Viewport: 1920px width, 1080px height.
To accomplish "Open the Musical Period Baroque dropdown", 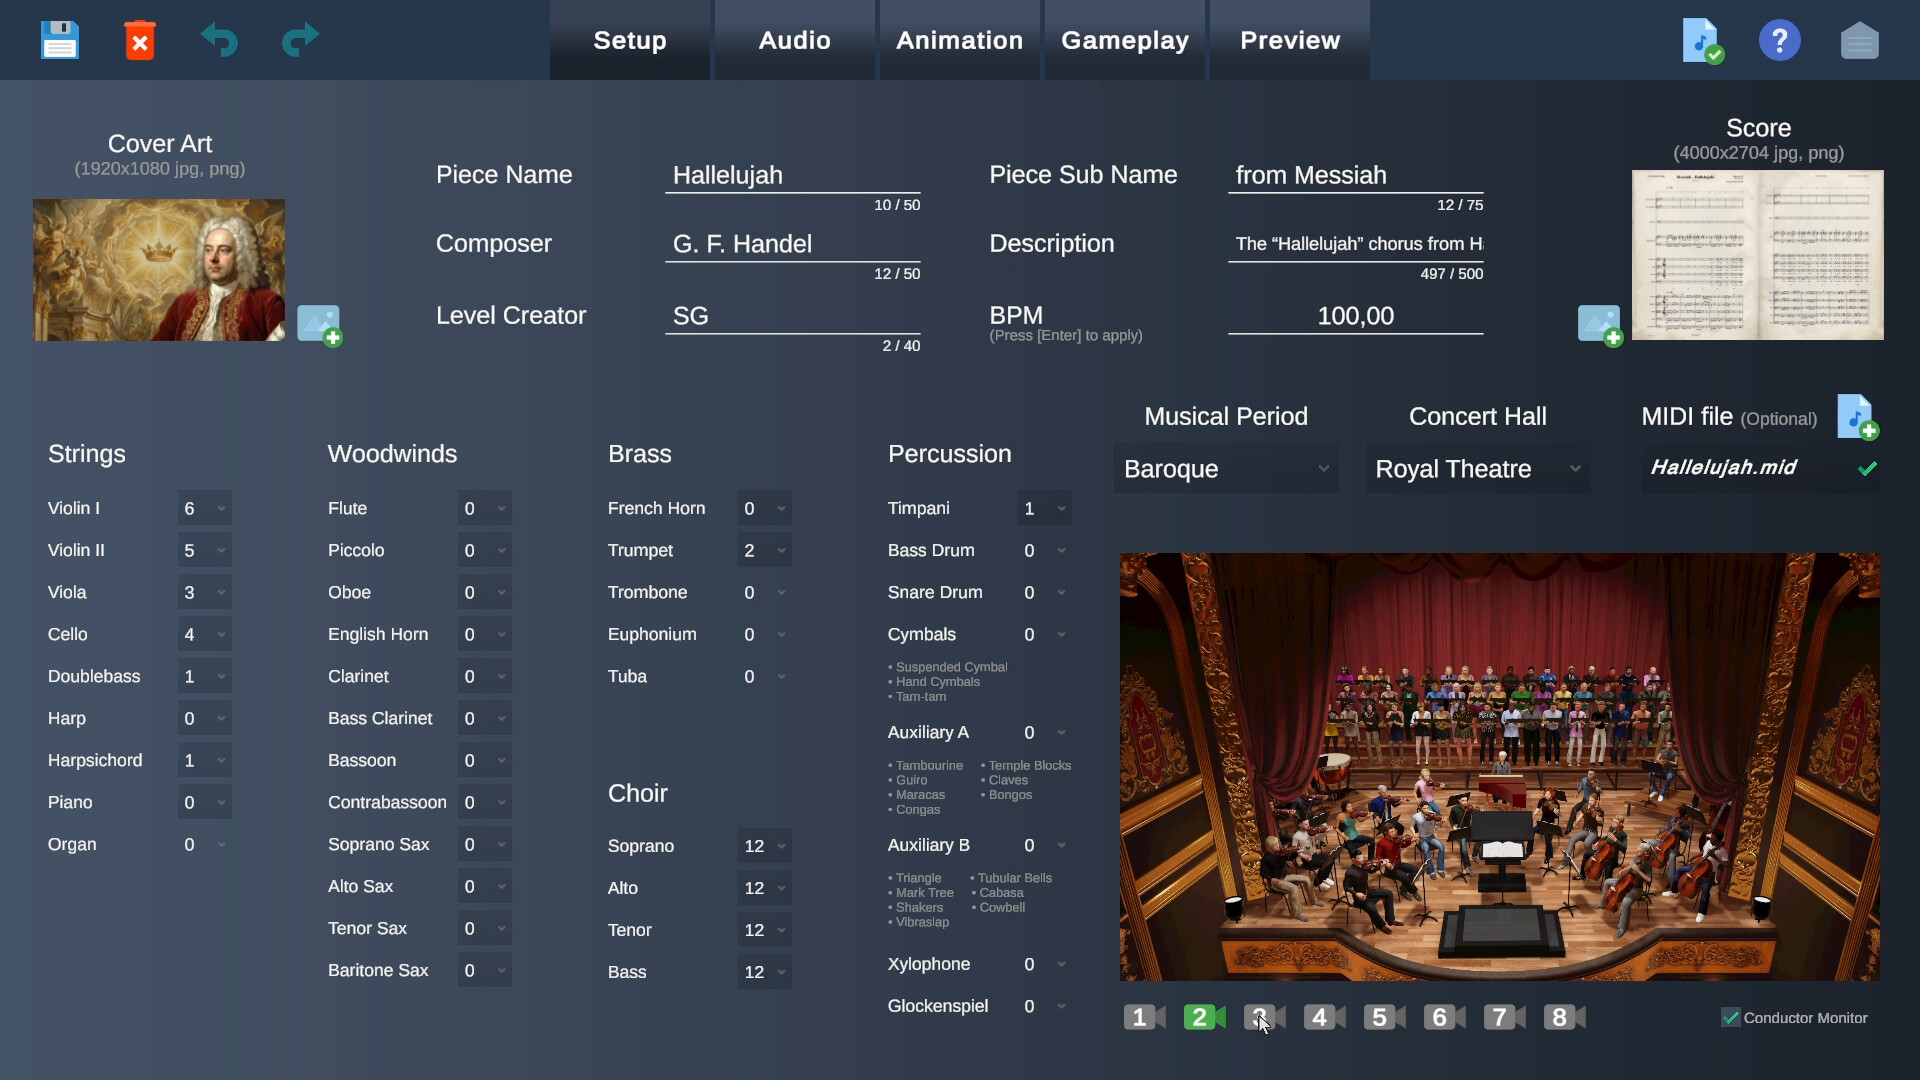I will (1226, 469).
